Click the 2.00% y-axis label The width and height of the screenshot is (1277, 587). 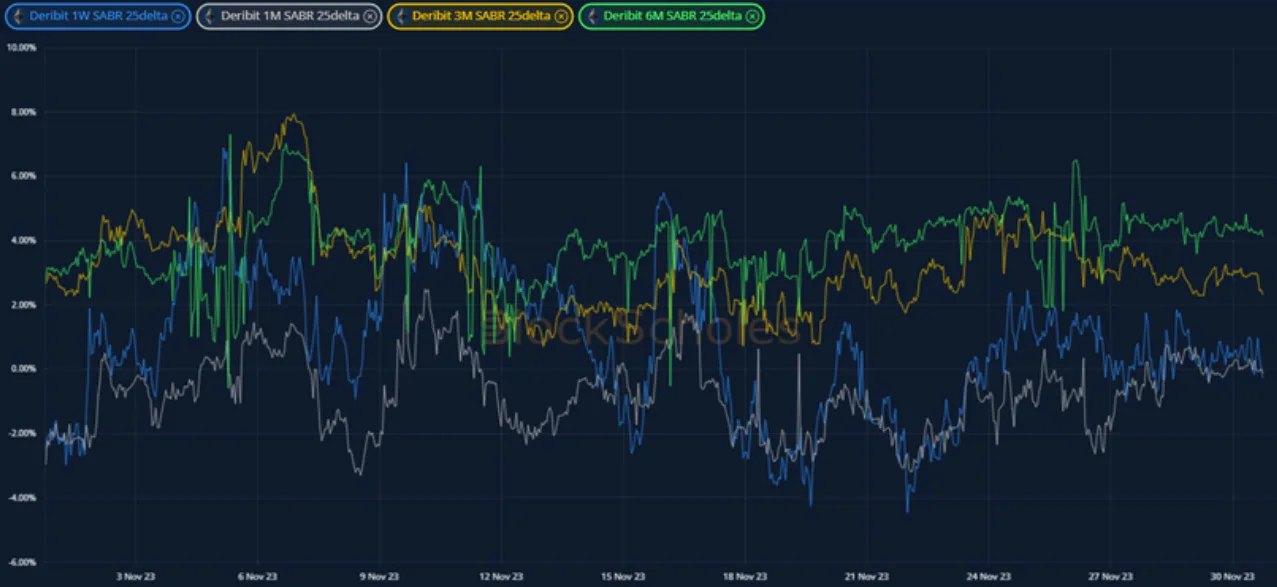23,304
